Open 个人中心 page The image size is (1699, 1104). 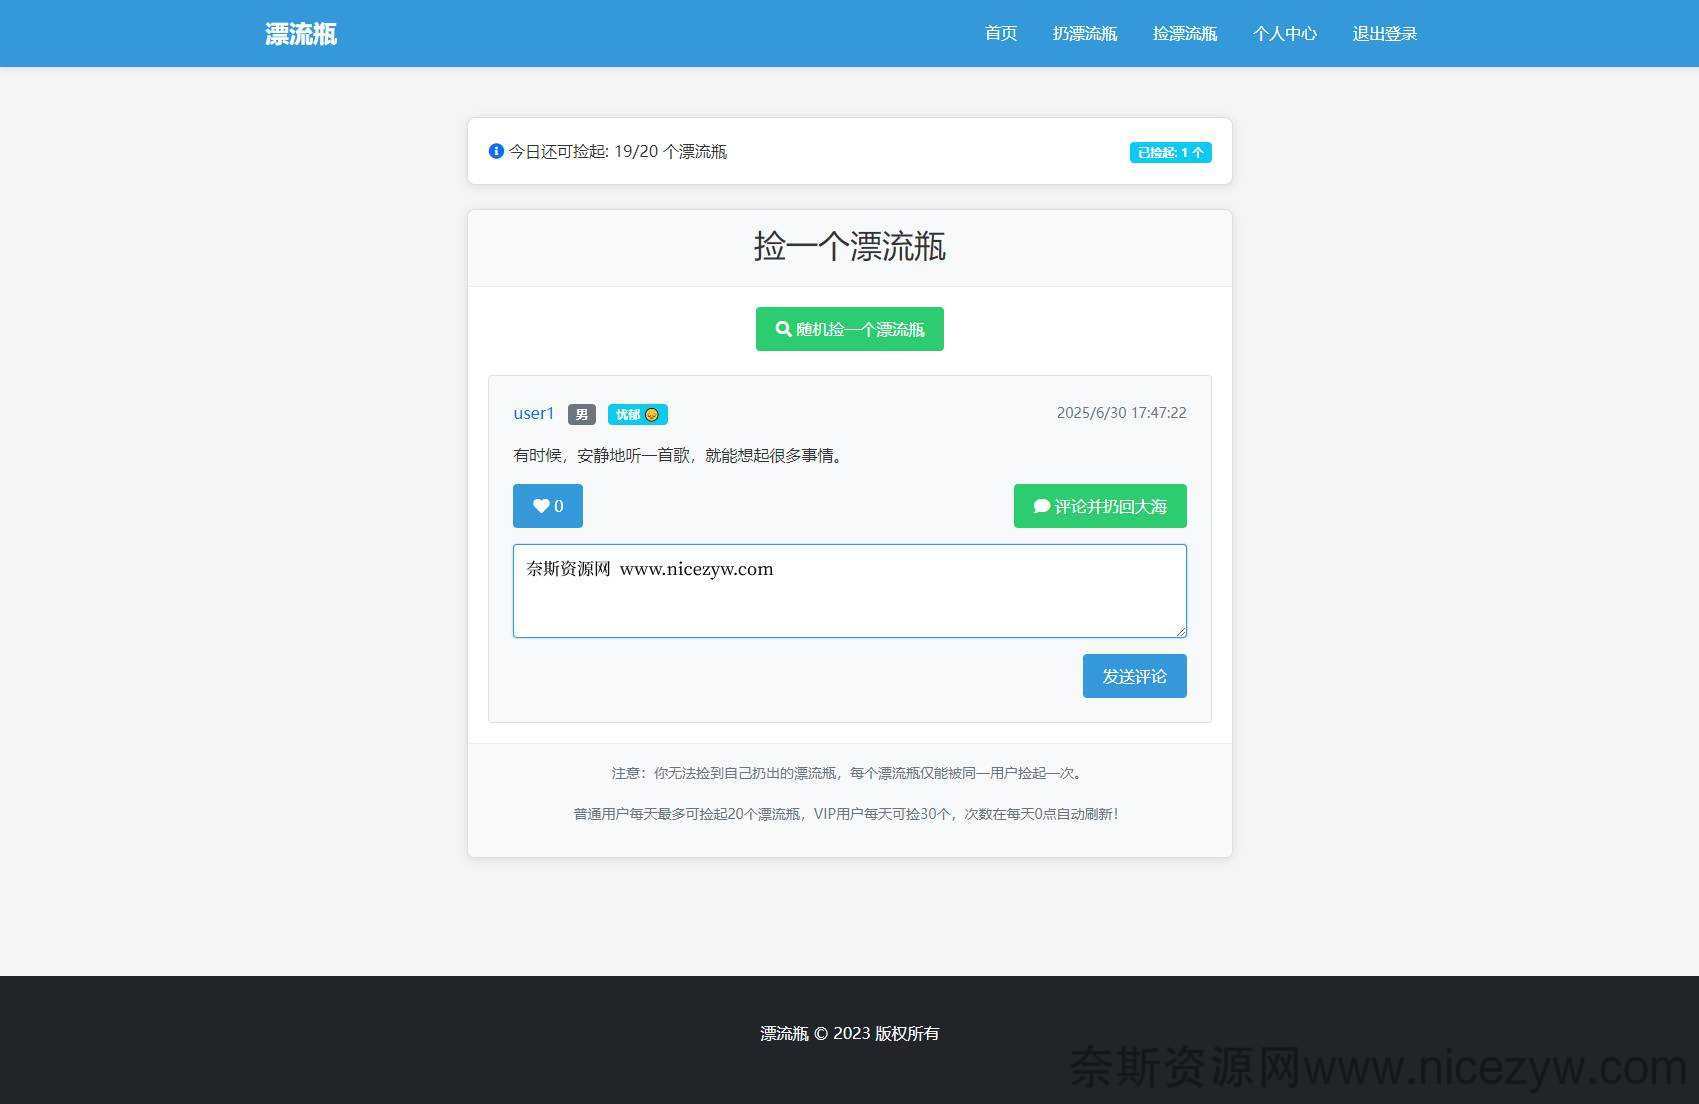1285,34
